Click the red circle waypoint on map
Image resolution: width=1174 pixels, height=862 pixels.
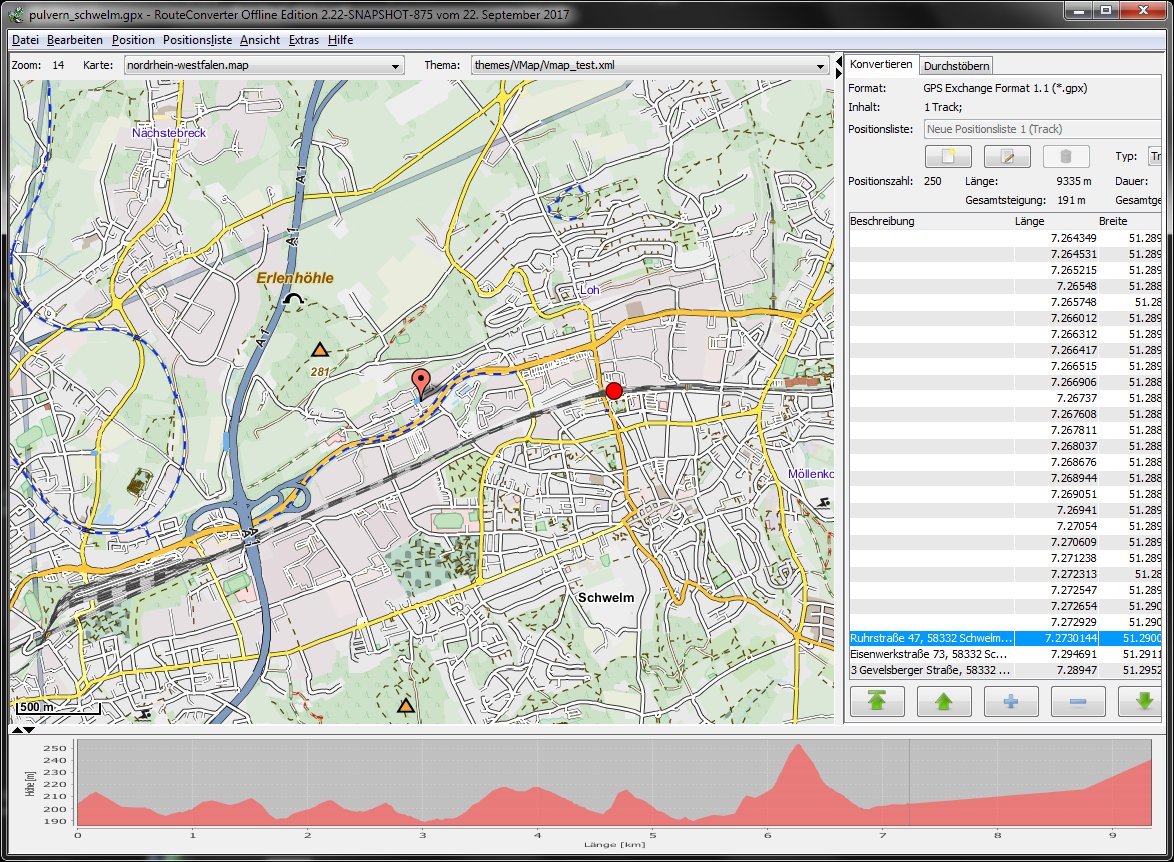pyautogui.click(x=614, y=390)
